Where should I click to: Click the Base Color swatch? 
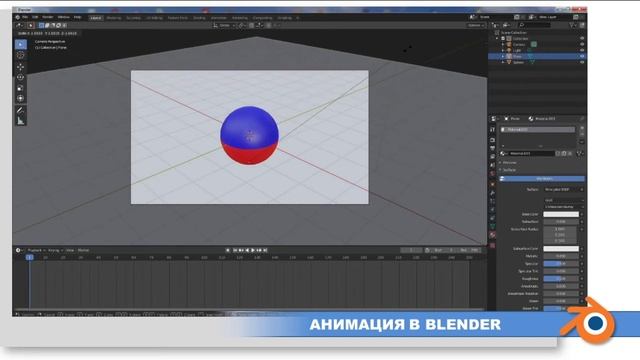561,214
